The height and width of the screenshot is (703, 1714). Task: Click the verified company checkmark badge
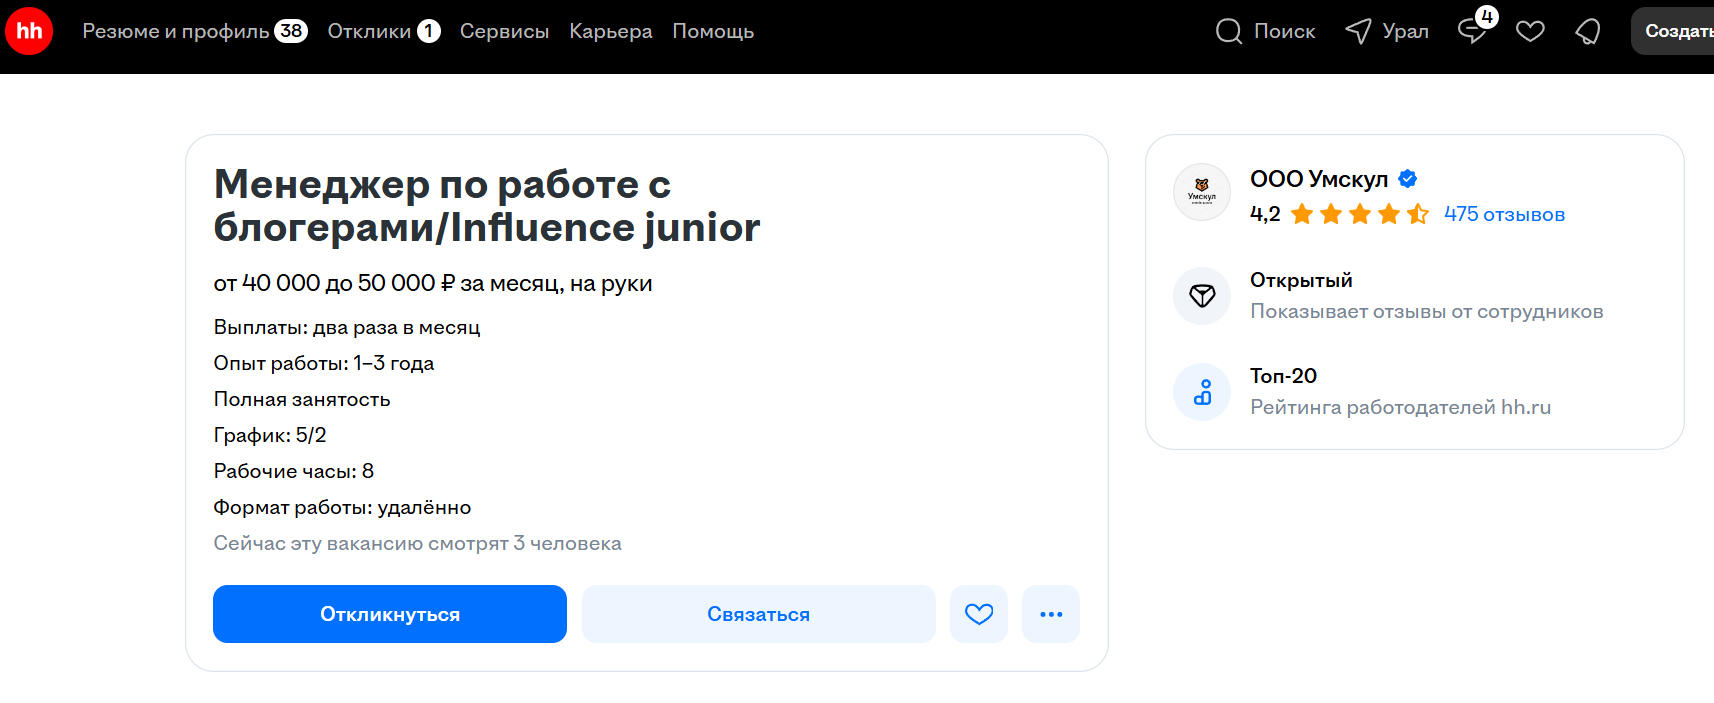tap(1408, 179)
